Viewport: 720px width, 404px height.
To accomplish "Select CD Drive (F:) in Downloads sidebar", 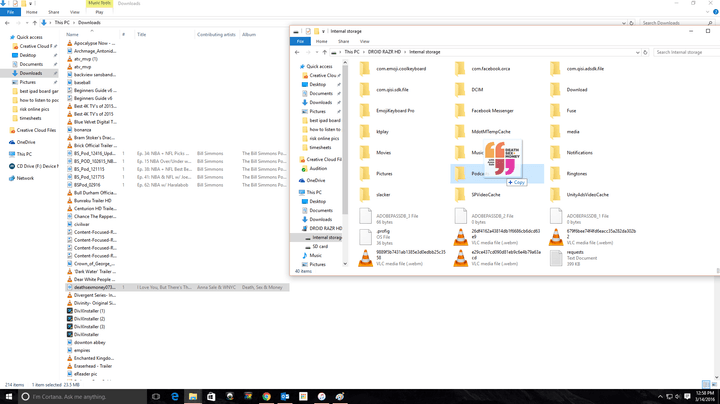I will 34,166.
